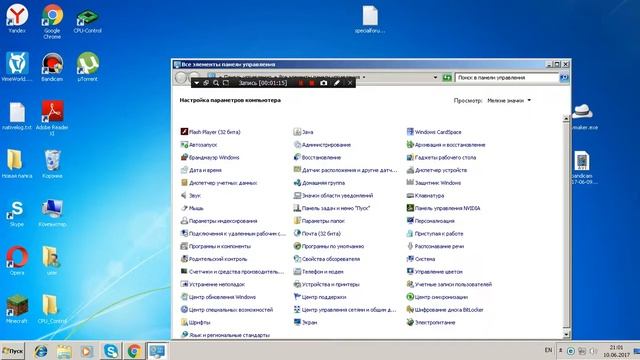Open Система item
This screenshot has height=360, width=640.
[421, 259]
